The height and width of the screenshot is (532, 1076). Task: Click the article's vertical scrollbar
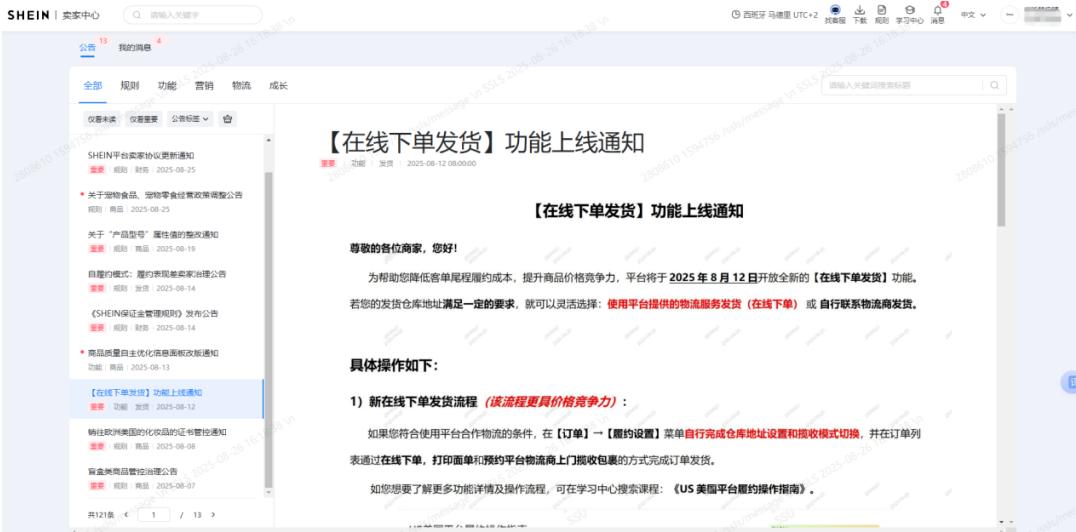(x=1001, y=170)
